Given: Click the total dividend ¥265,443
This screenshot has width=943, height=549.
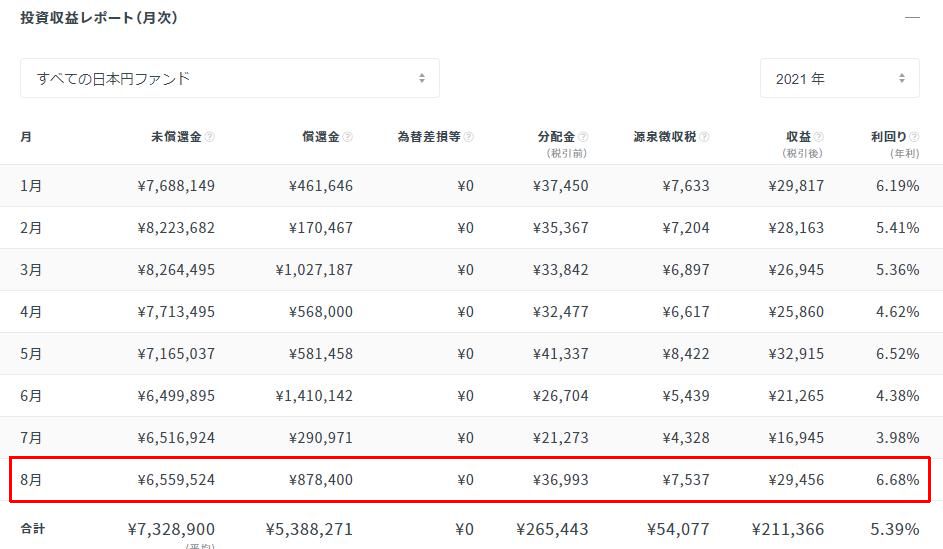Looking at the screenshot, I should [x=552, y=530].
